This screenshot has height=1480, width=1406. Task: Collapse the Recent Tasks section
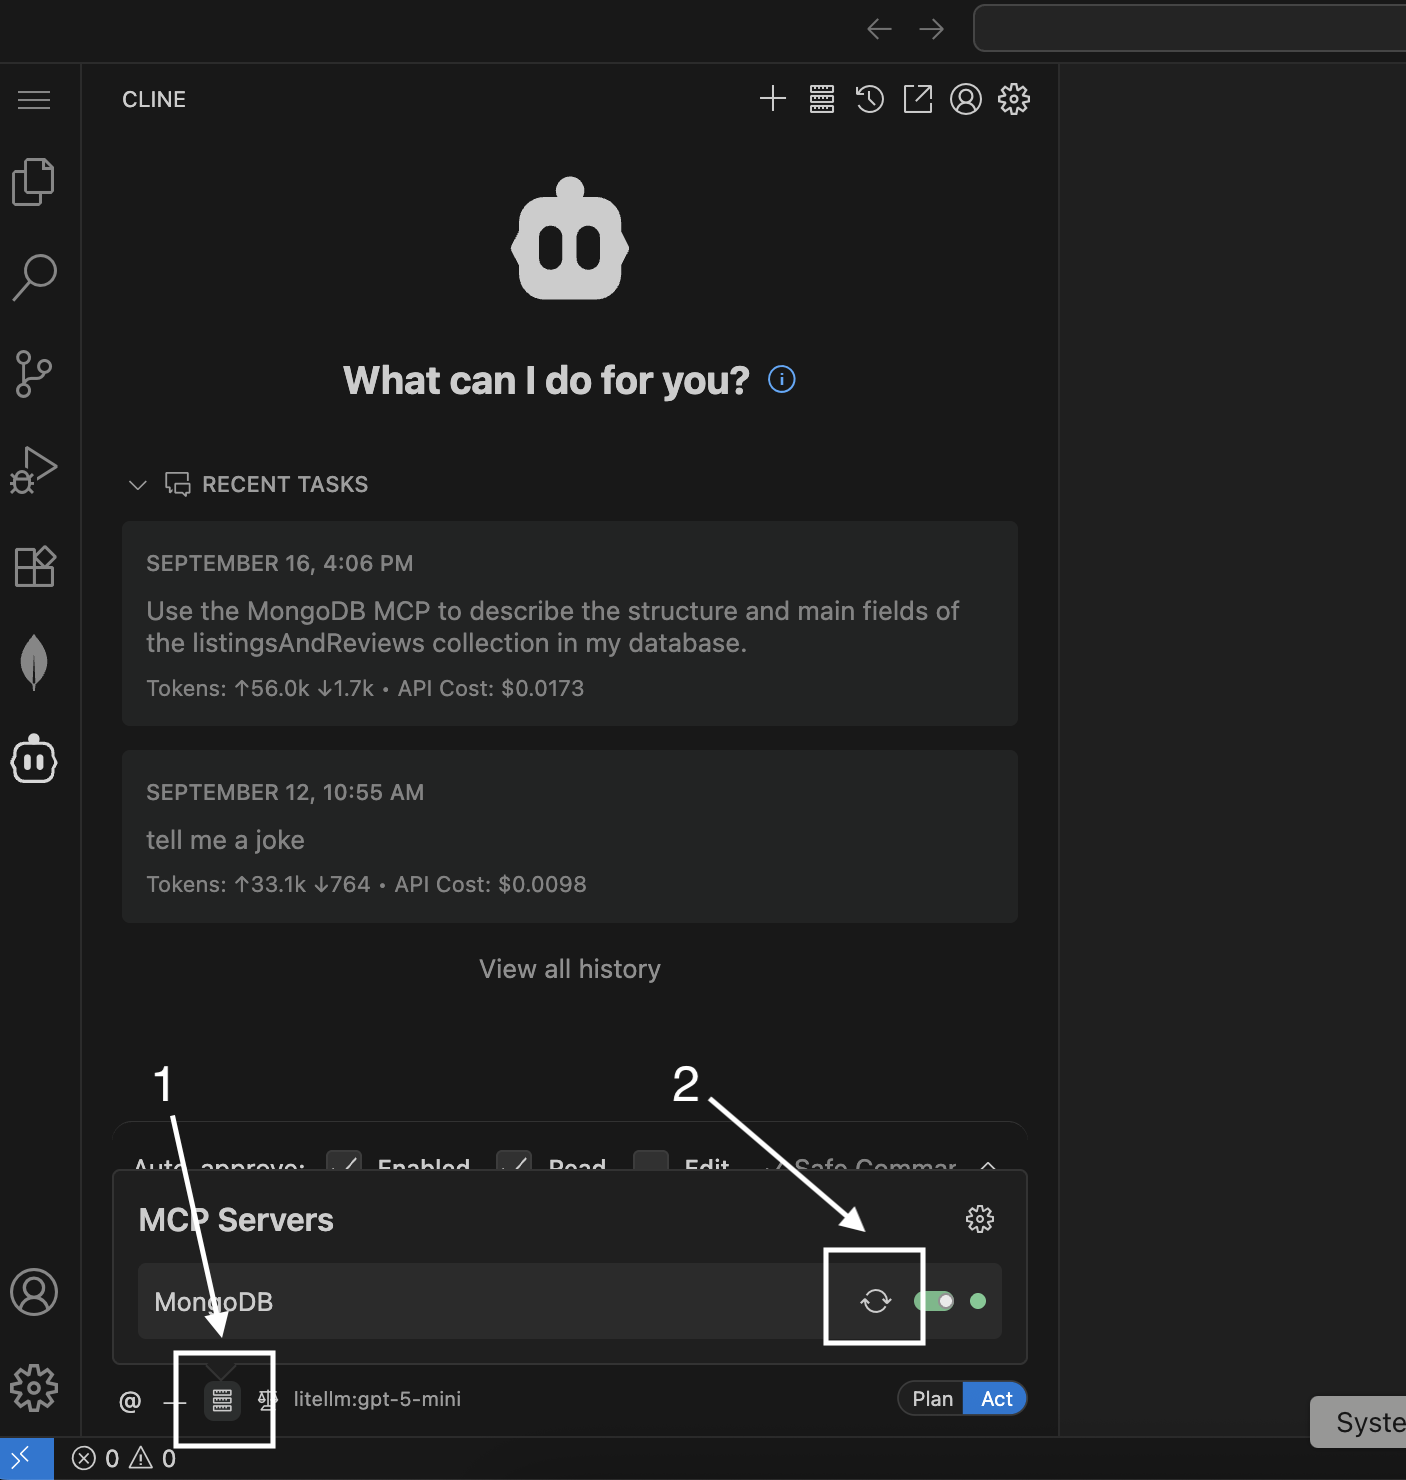[138, 485]
